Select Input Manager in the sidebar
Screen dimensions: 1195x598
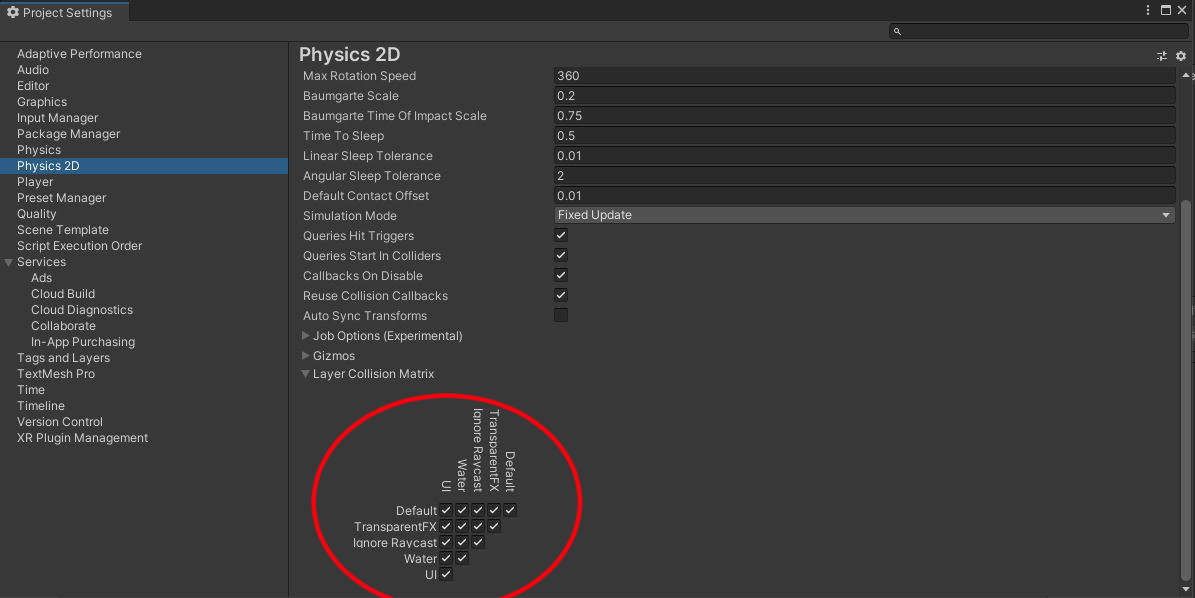point(59,117)
